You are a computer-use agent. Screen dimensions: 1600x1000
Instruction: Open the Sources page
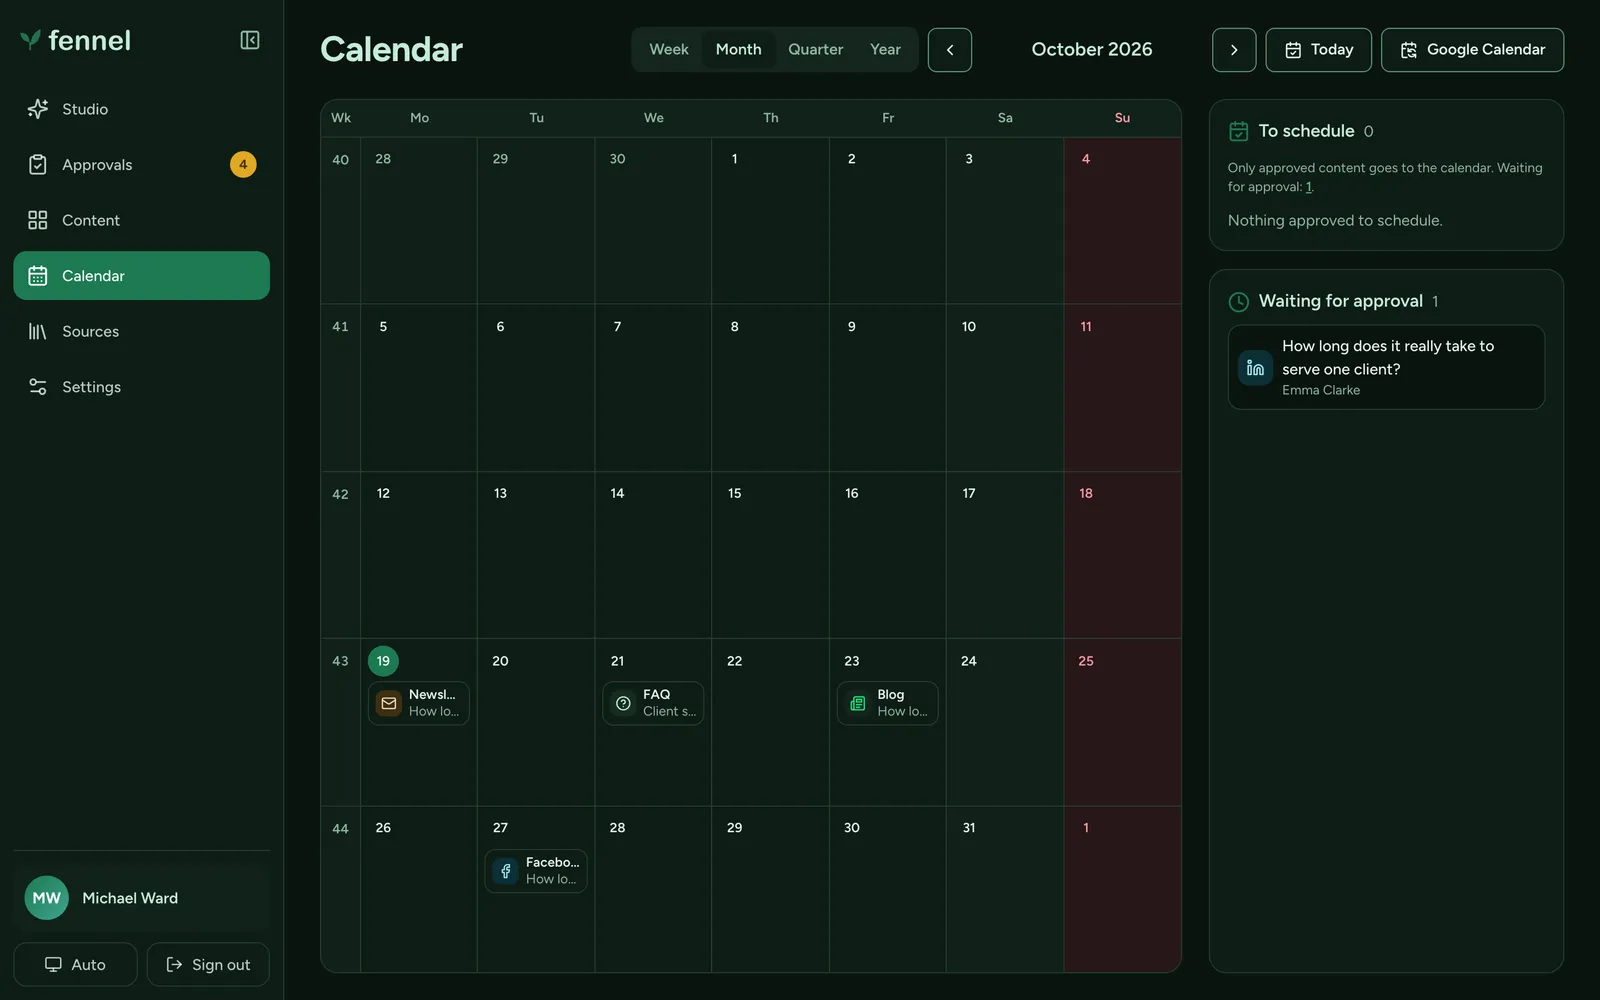(x=141, y=331)
